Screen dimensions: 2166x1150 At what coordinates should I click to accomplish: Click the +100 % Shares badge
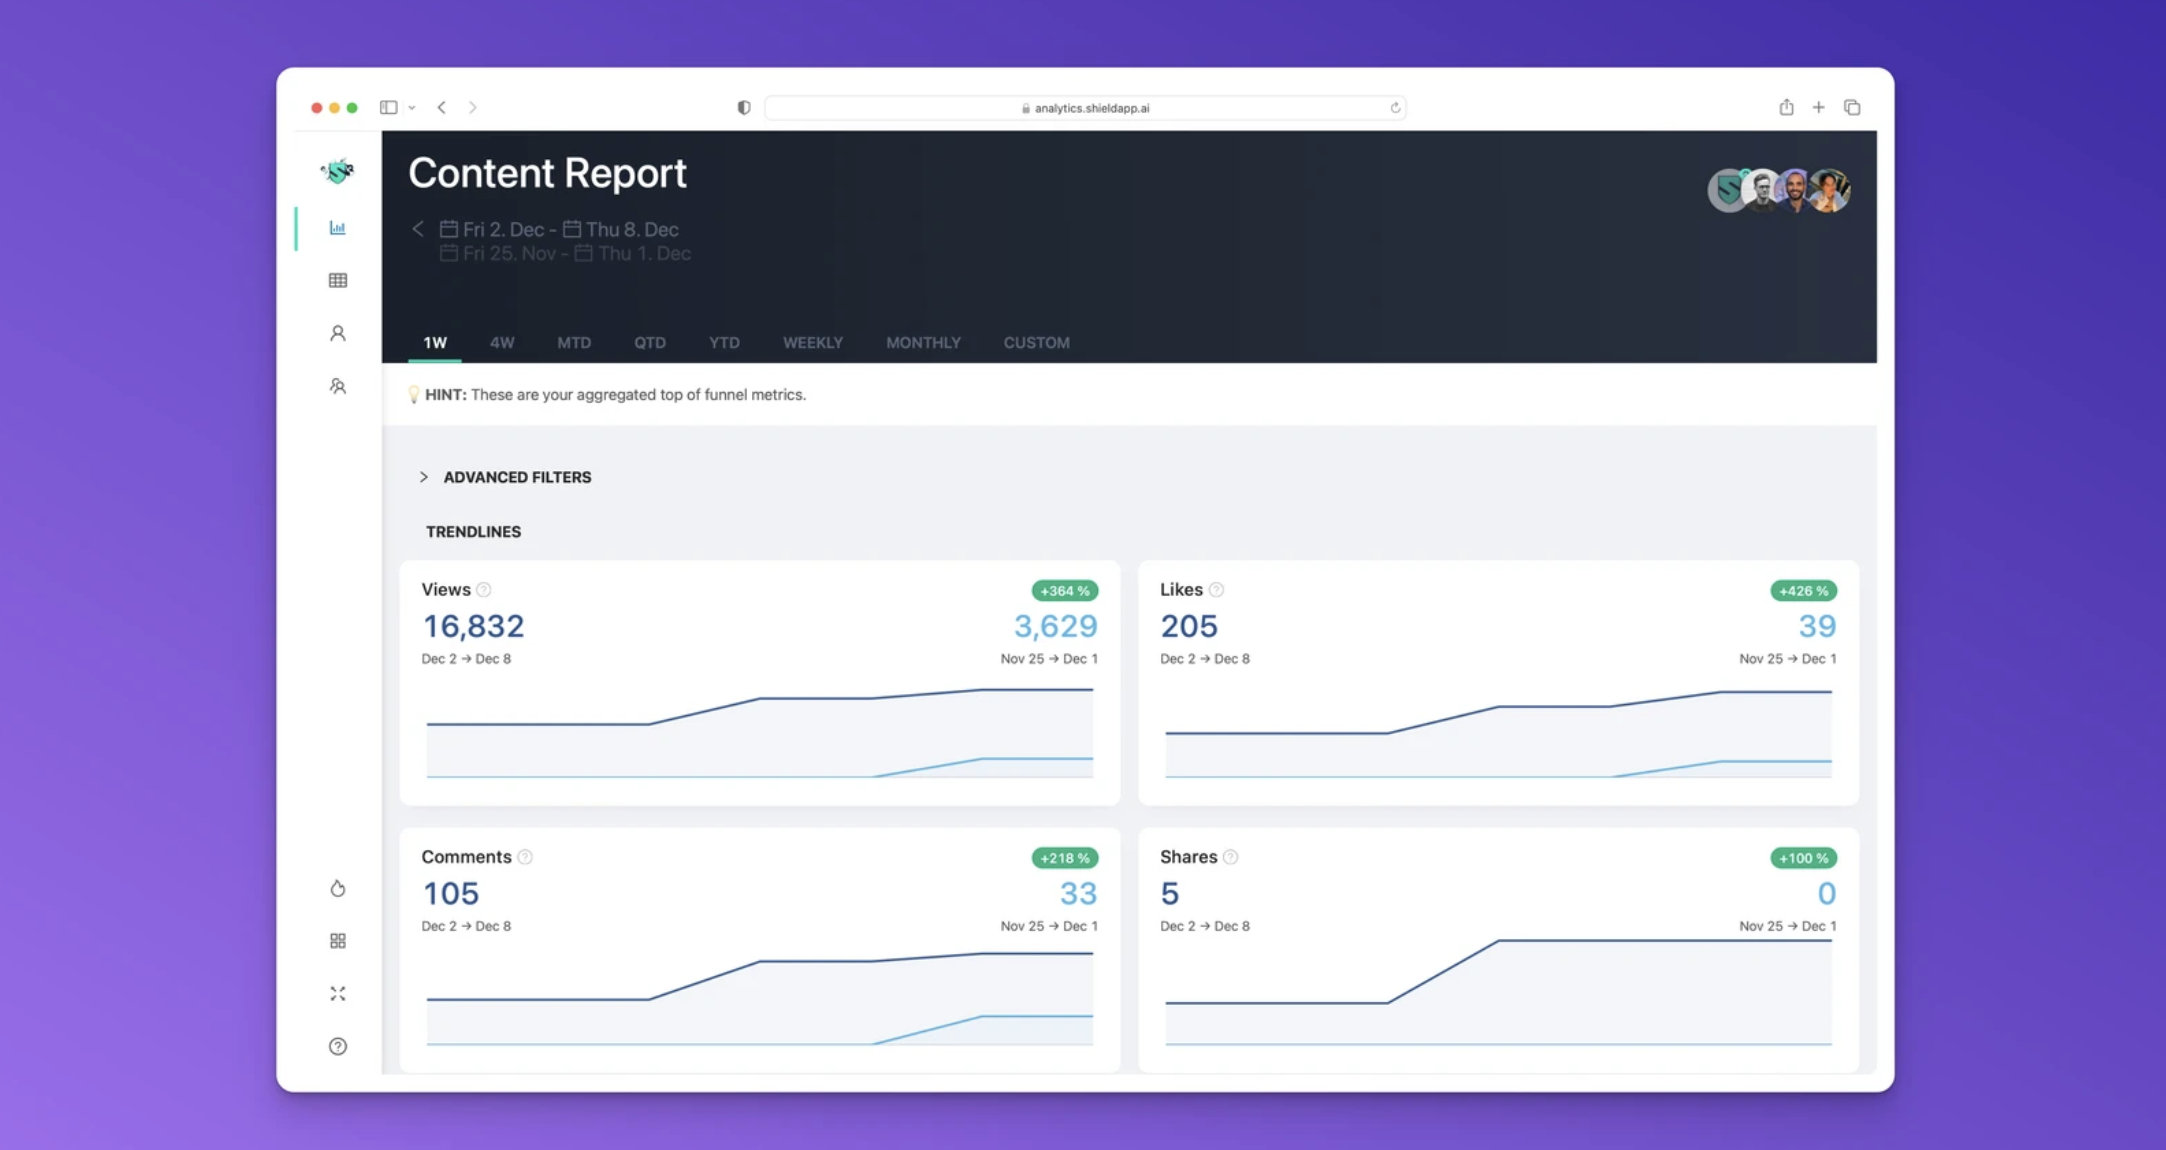coord(1803,858)
